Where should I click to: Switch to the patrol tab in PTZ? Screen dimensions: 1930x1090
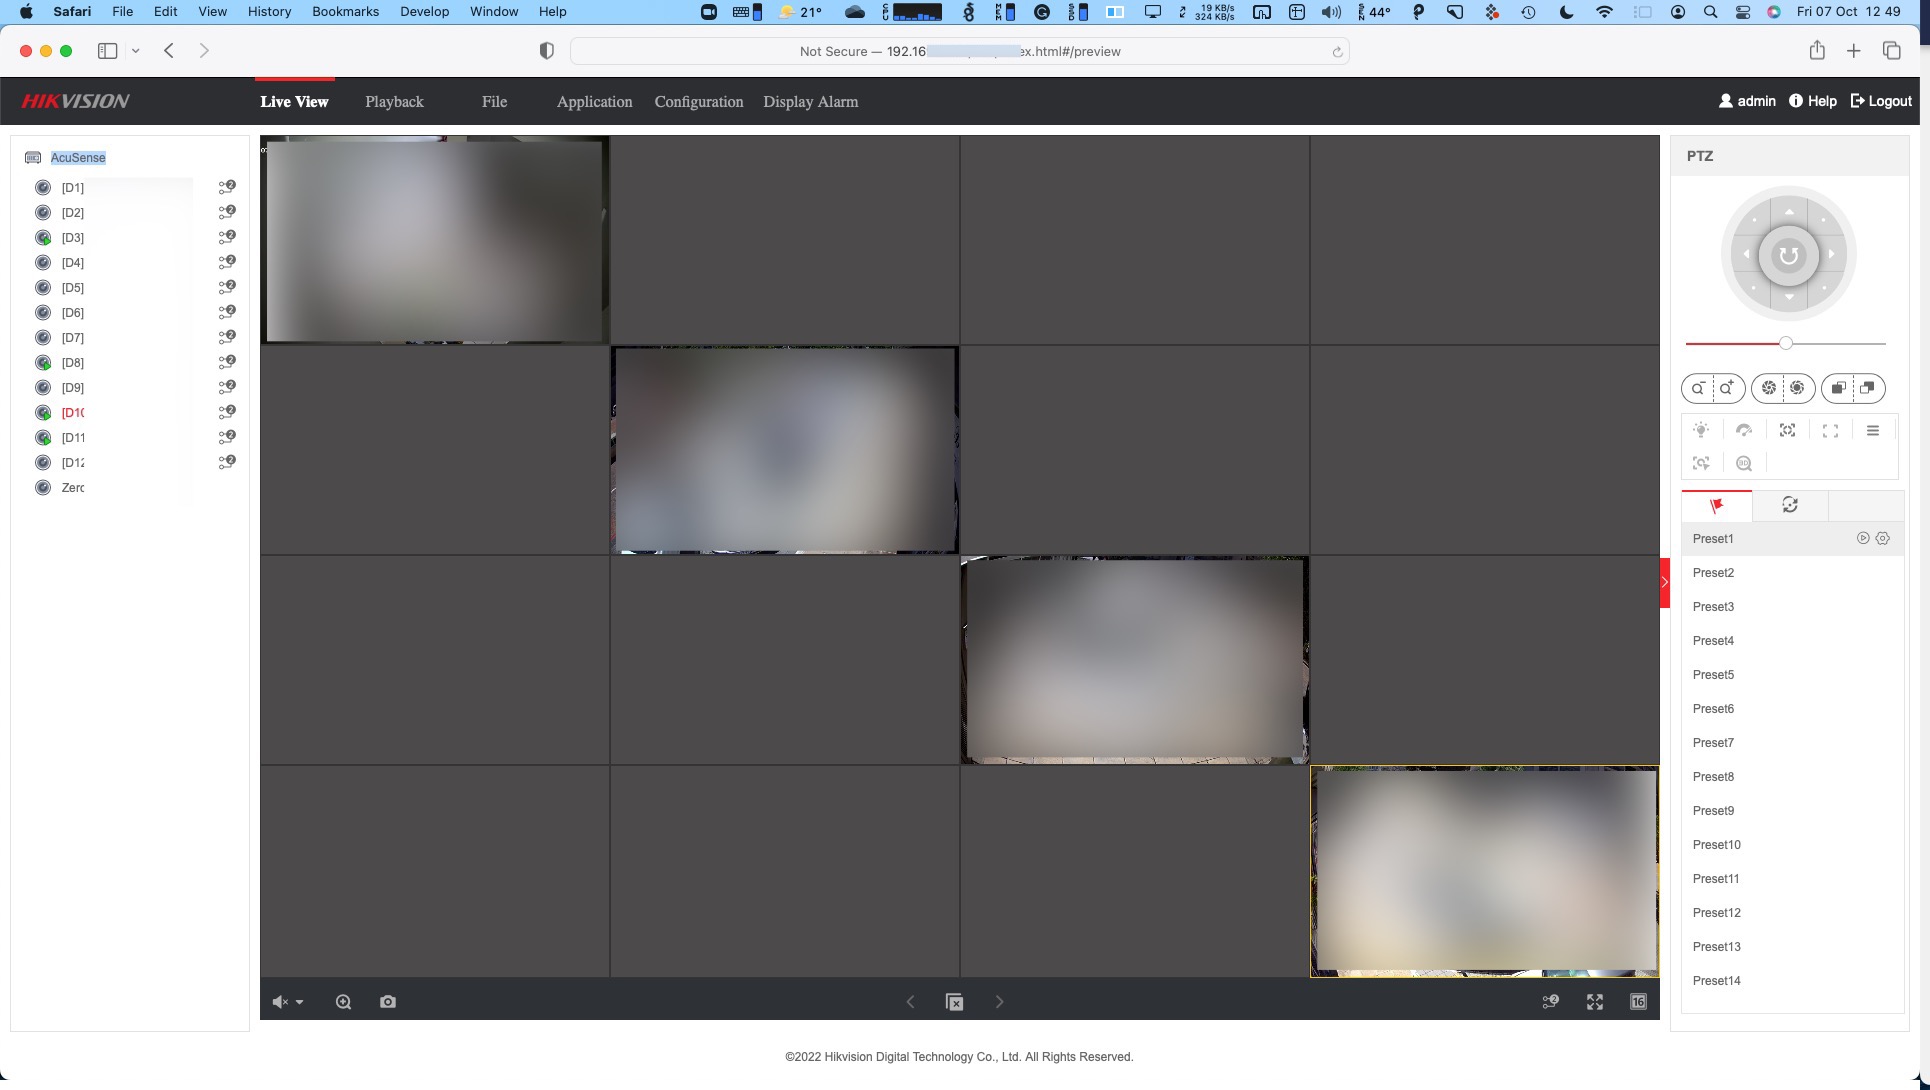point(1790,506)
